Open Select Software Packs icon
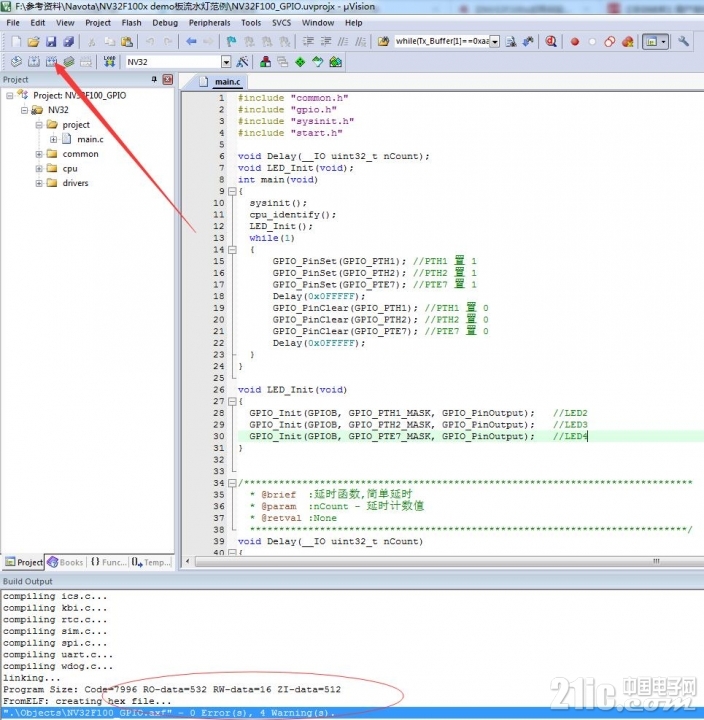 point(318,62)
